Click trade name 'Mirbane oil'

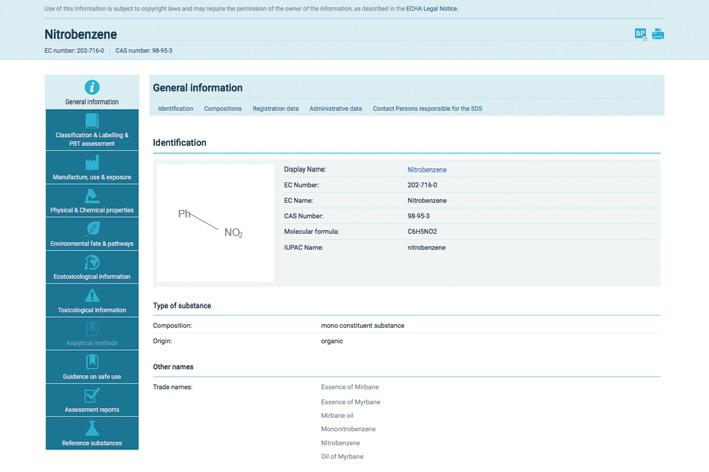(337, 415)
